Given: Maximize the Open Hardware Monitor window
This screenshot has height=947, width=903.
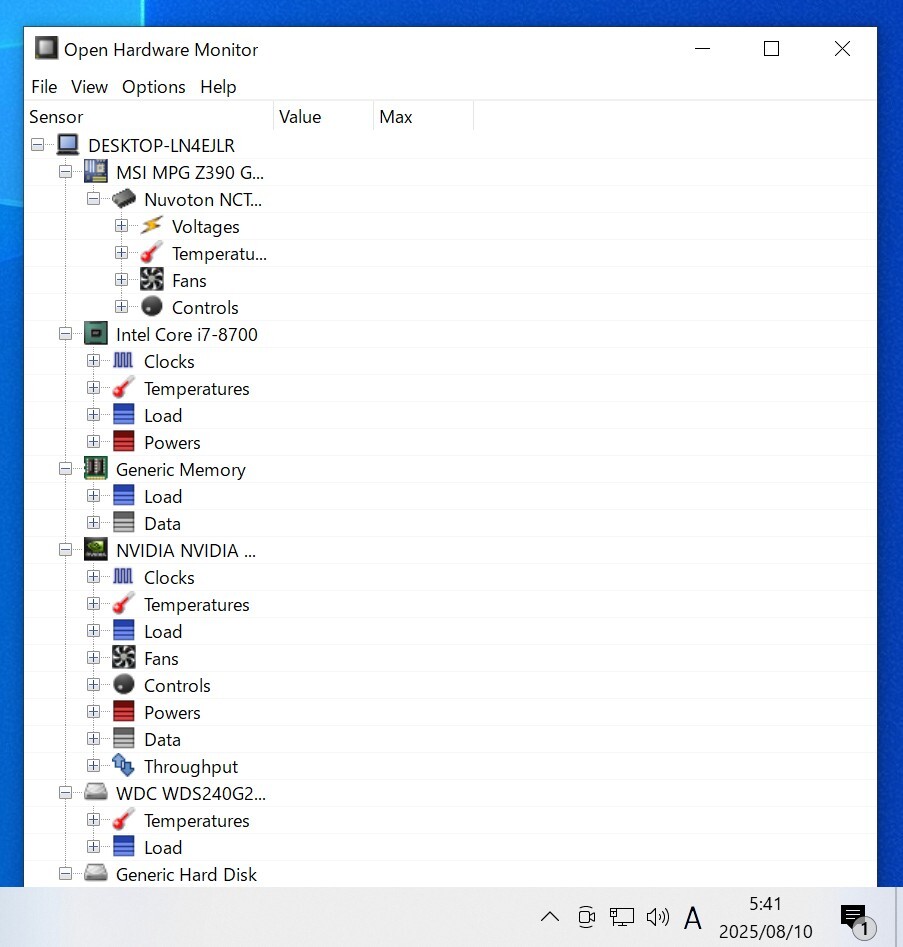Looking at the screenshot, I should click(x=771, y=49).
